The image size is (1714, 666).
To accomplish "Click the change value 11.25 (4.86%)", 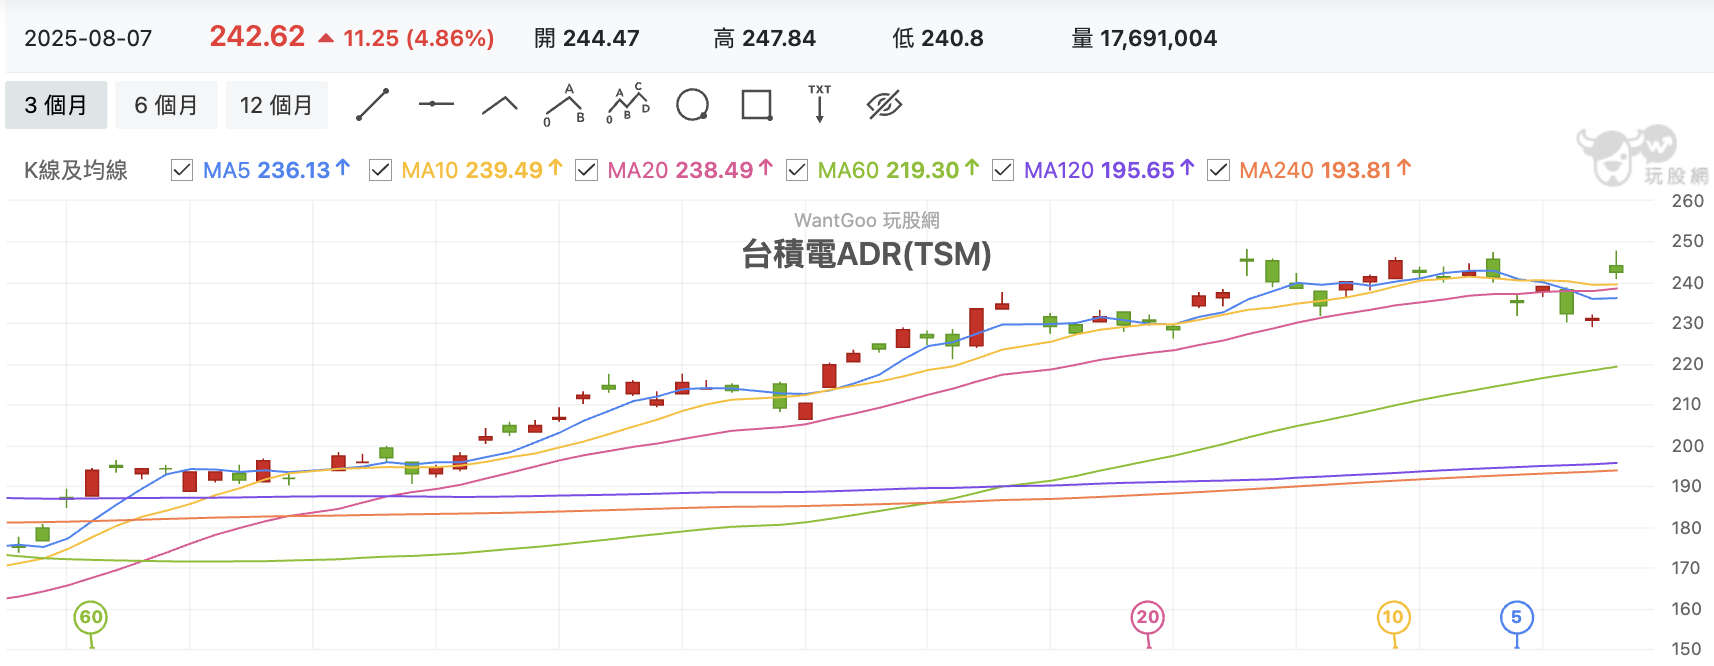I will (418, 38).
